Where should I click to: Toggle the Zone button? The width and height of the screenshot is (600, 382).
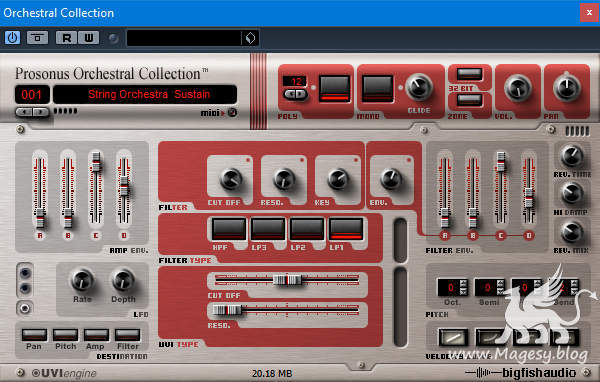coord(470,100)
